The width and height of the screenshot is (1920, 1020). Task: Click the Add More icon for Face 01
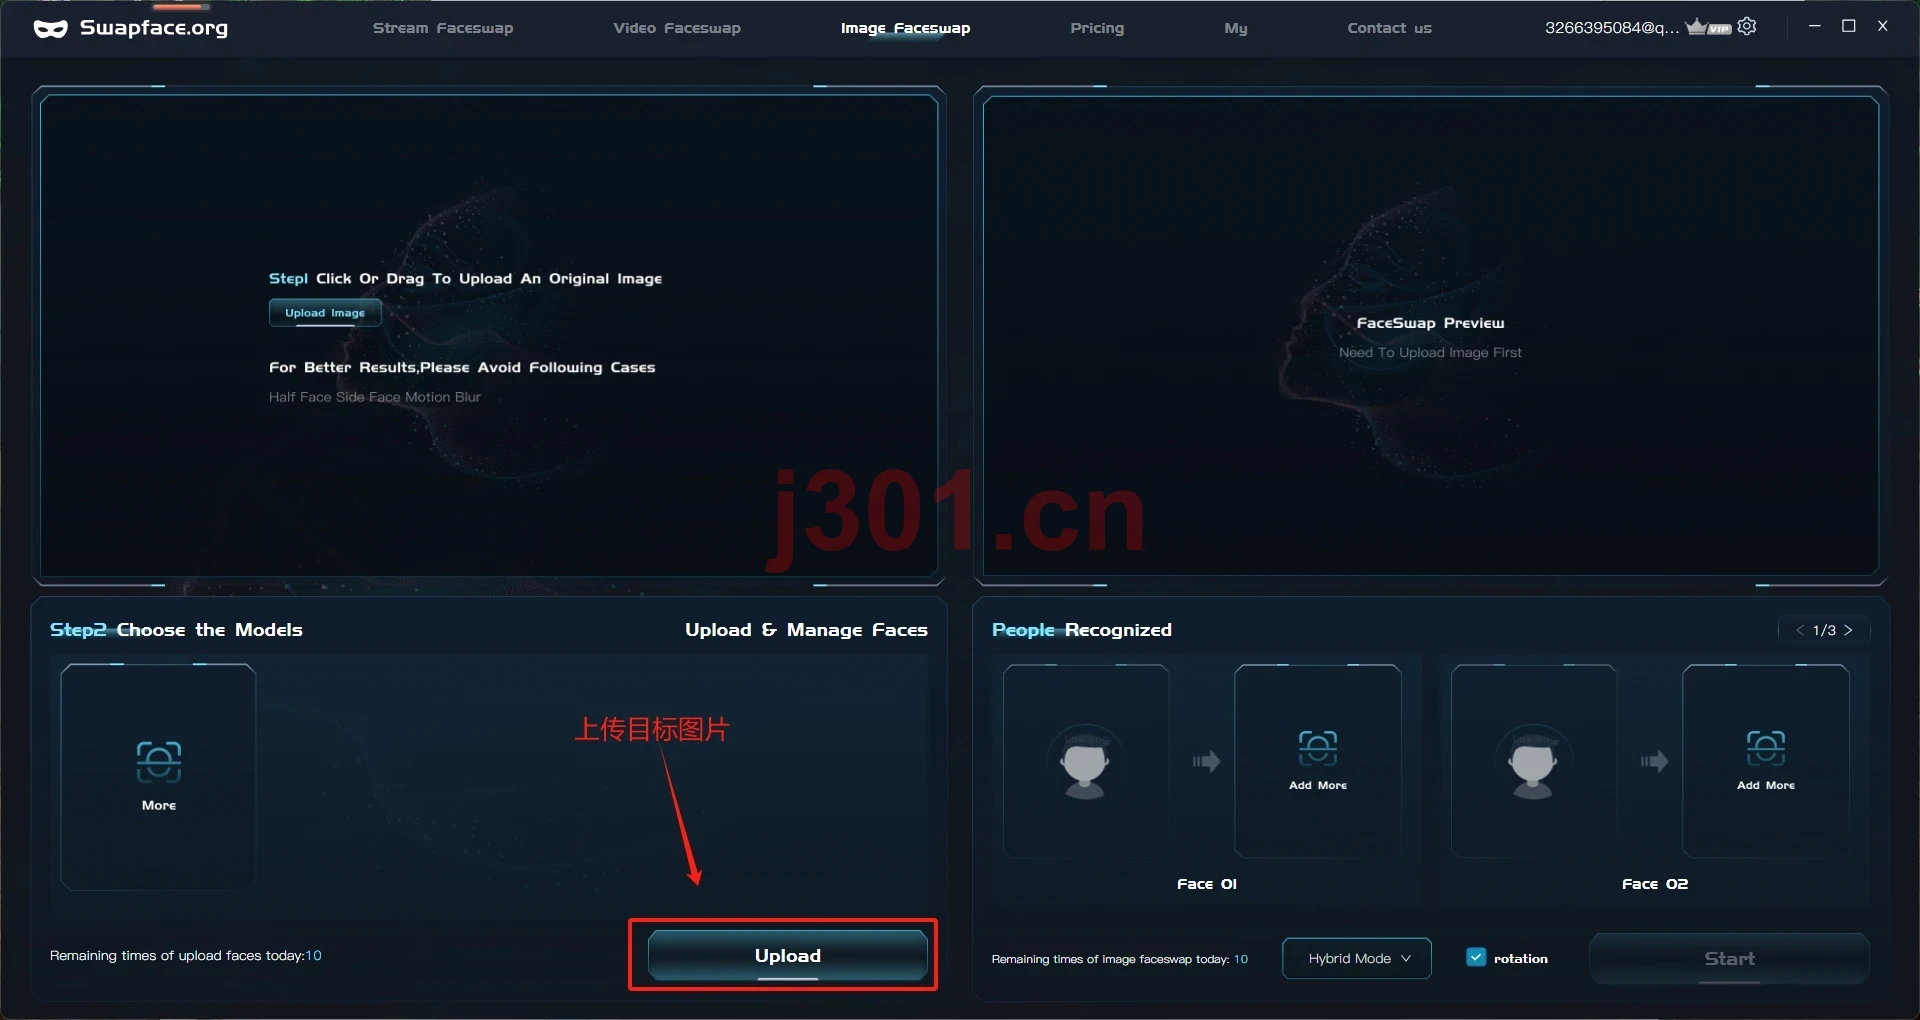(x=1318, y=747)
